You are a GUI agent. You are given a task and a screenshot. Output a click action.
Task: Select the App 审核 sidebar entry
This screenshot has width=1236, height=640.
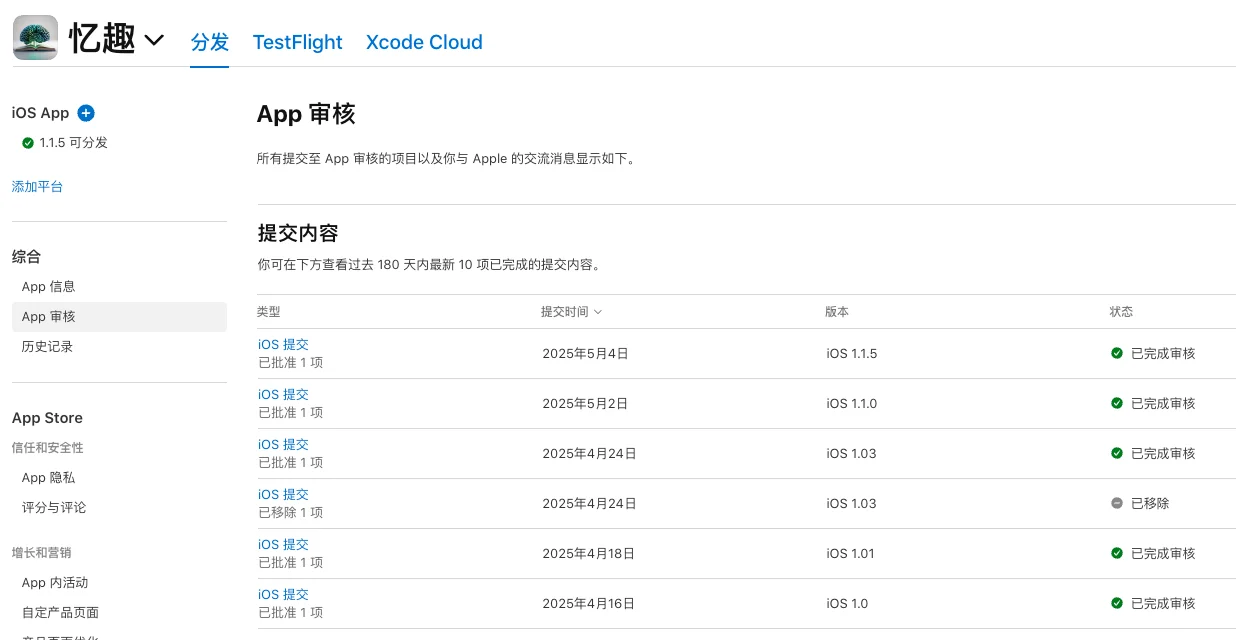(49, 316)
